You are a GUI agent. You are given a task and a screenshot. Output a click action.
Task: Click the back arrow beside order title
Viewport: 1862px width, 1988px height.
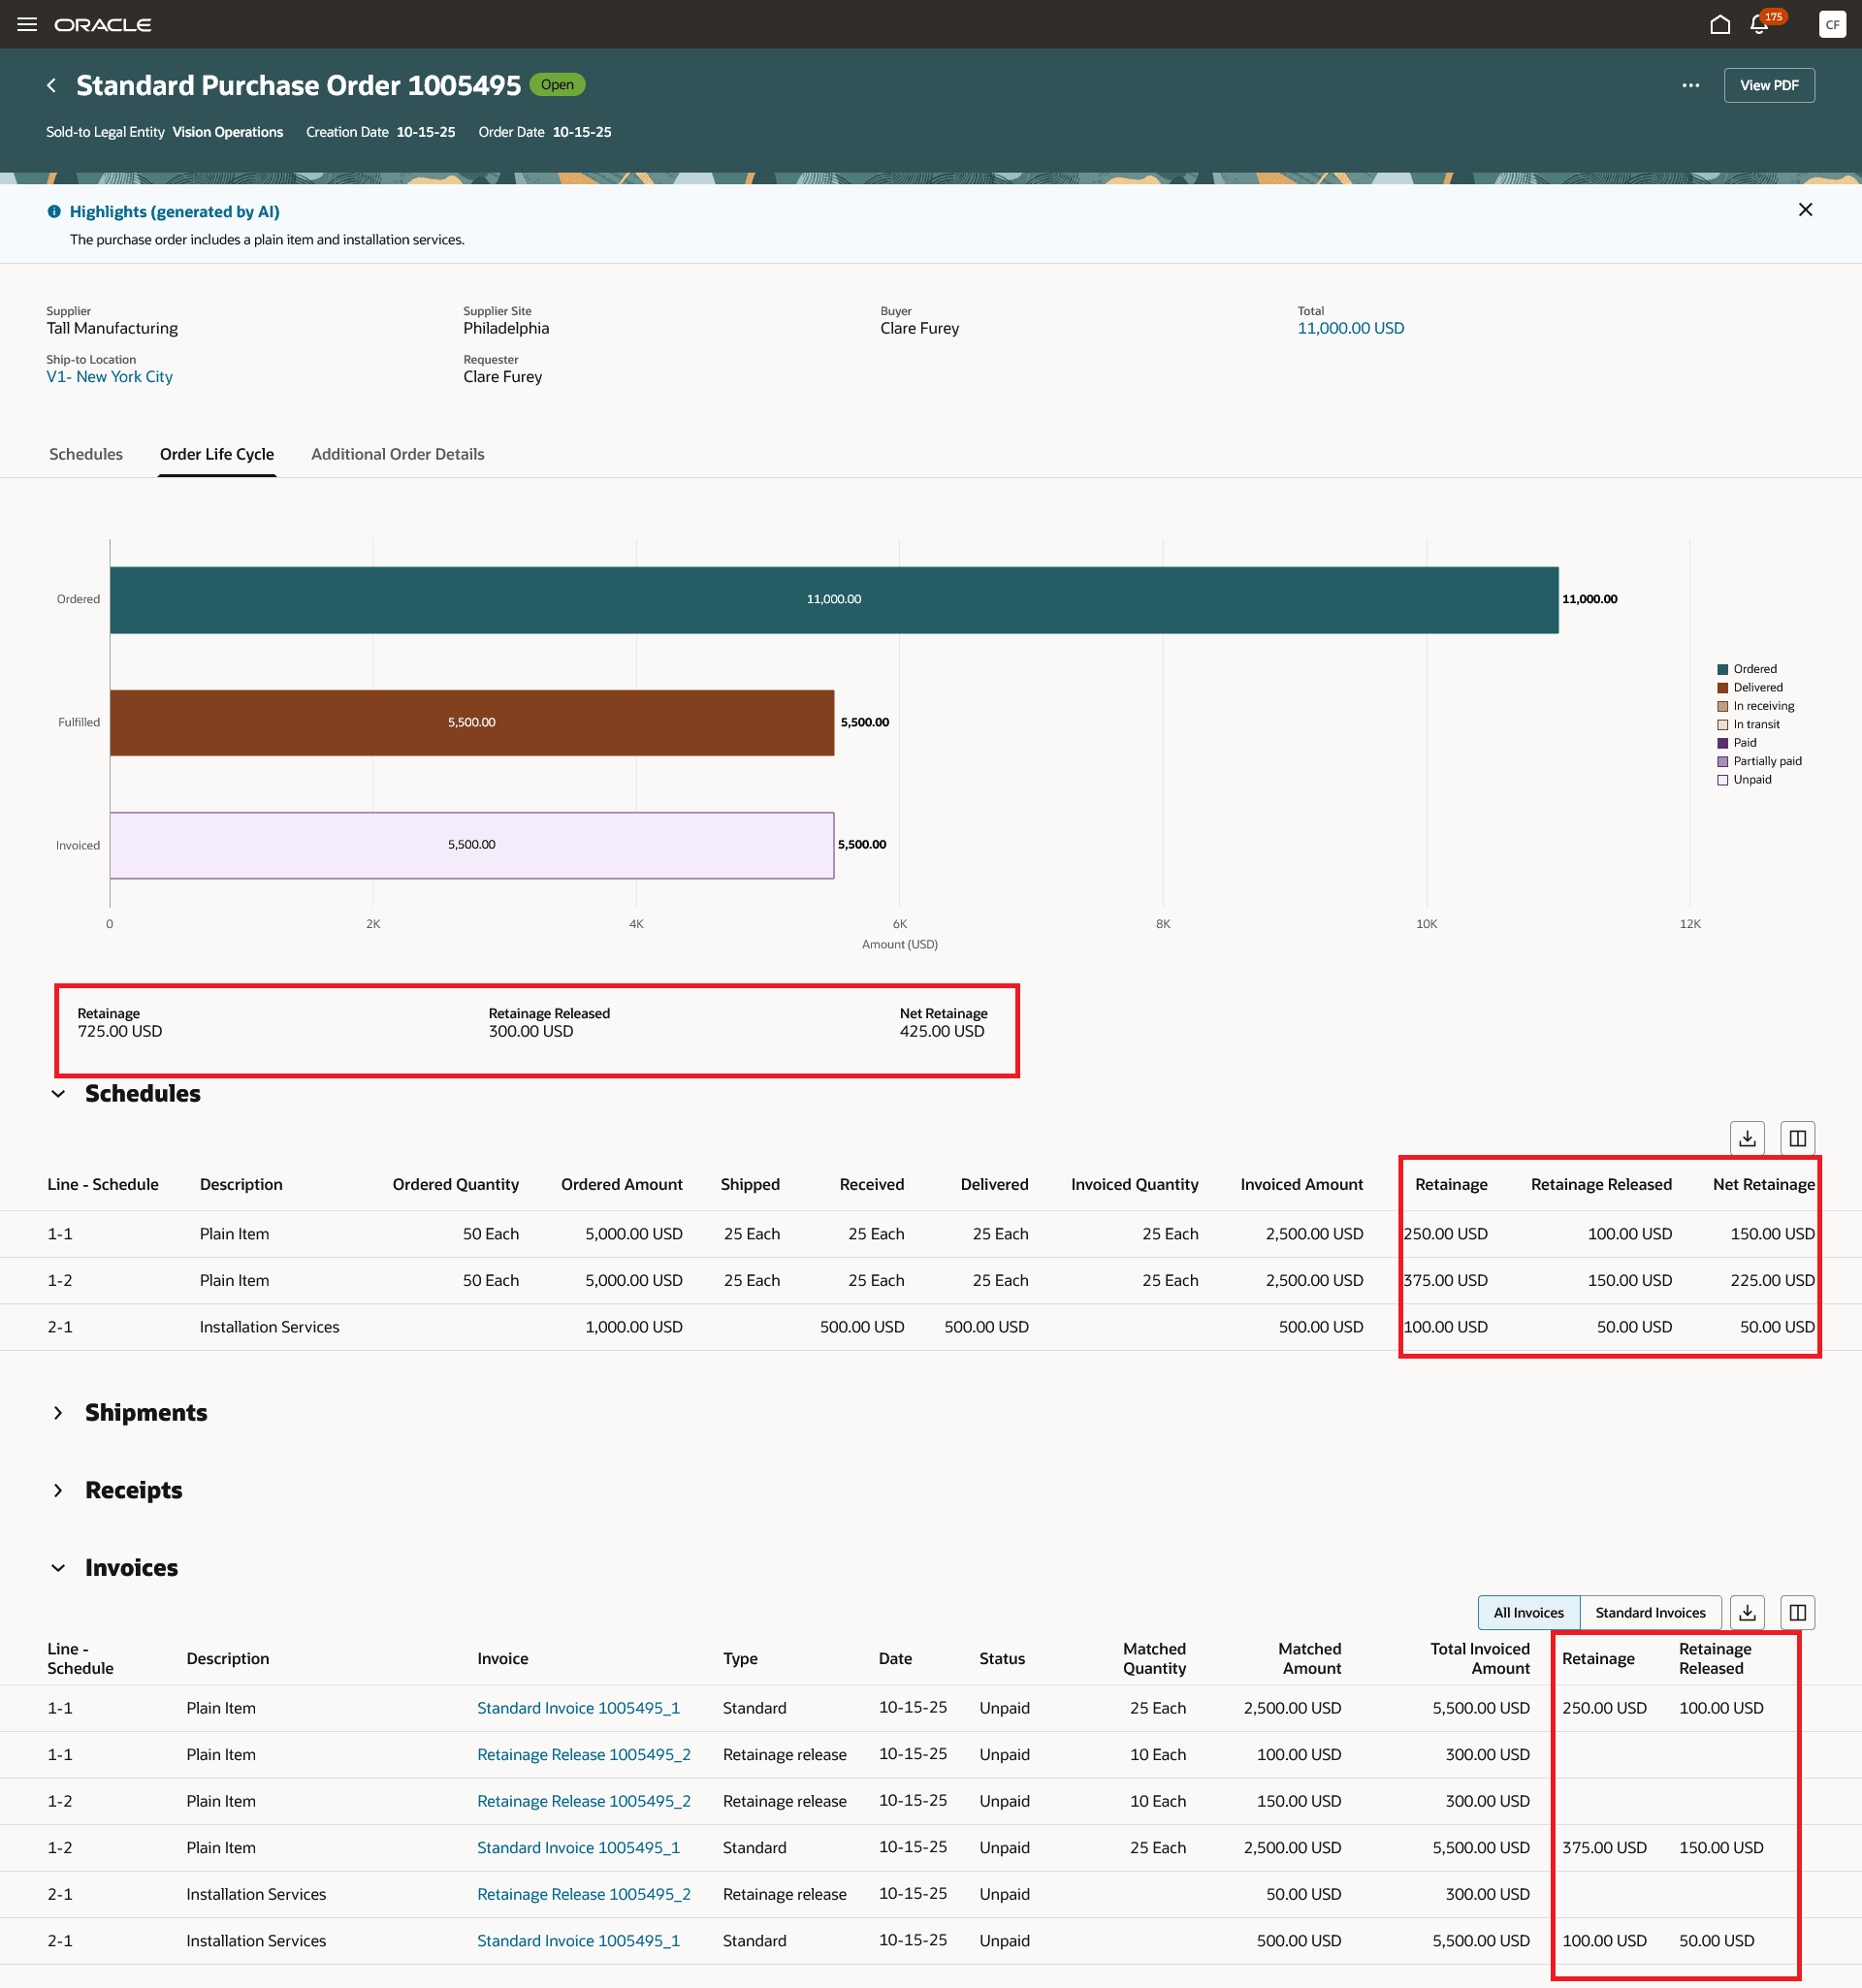tap(52, 86)
